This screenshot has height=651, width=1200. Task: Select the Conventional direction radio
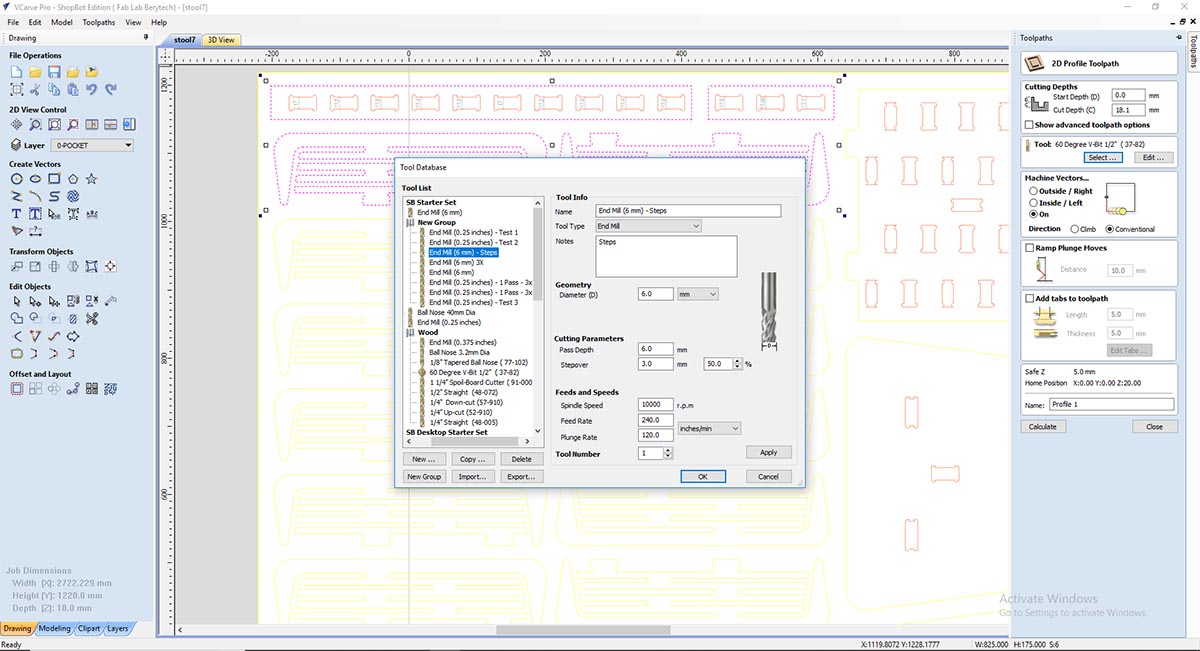[1110, 229]
